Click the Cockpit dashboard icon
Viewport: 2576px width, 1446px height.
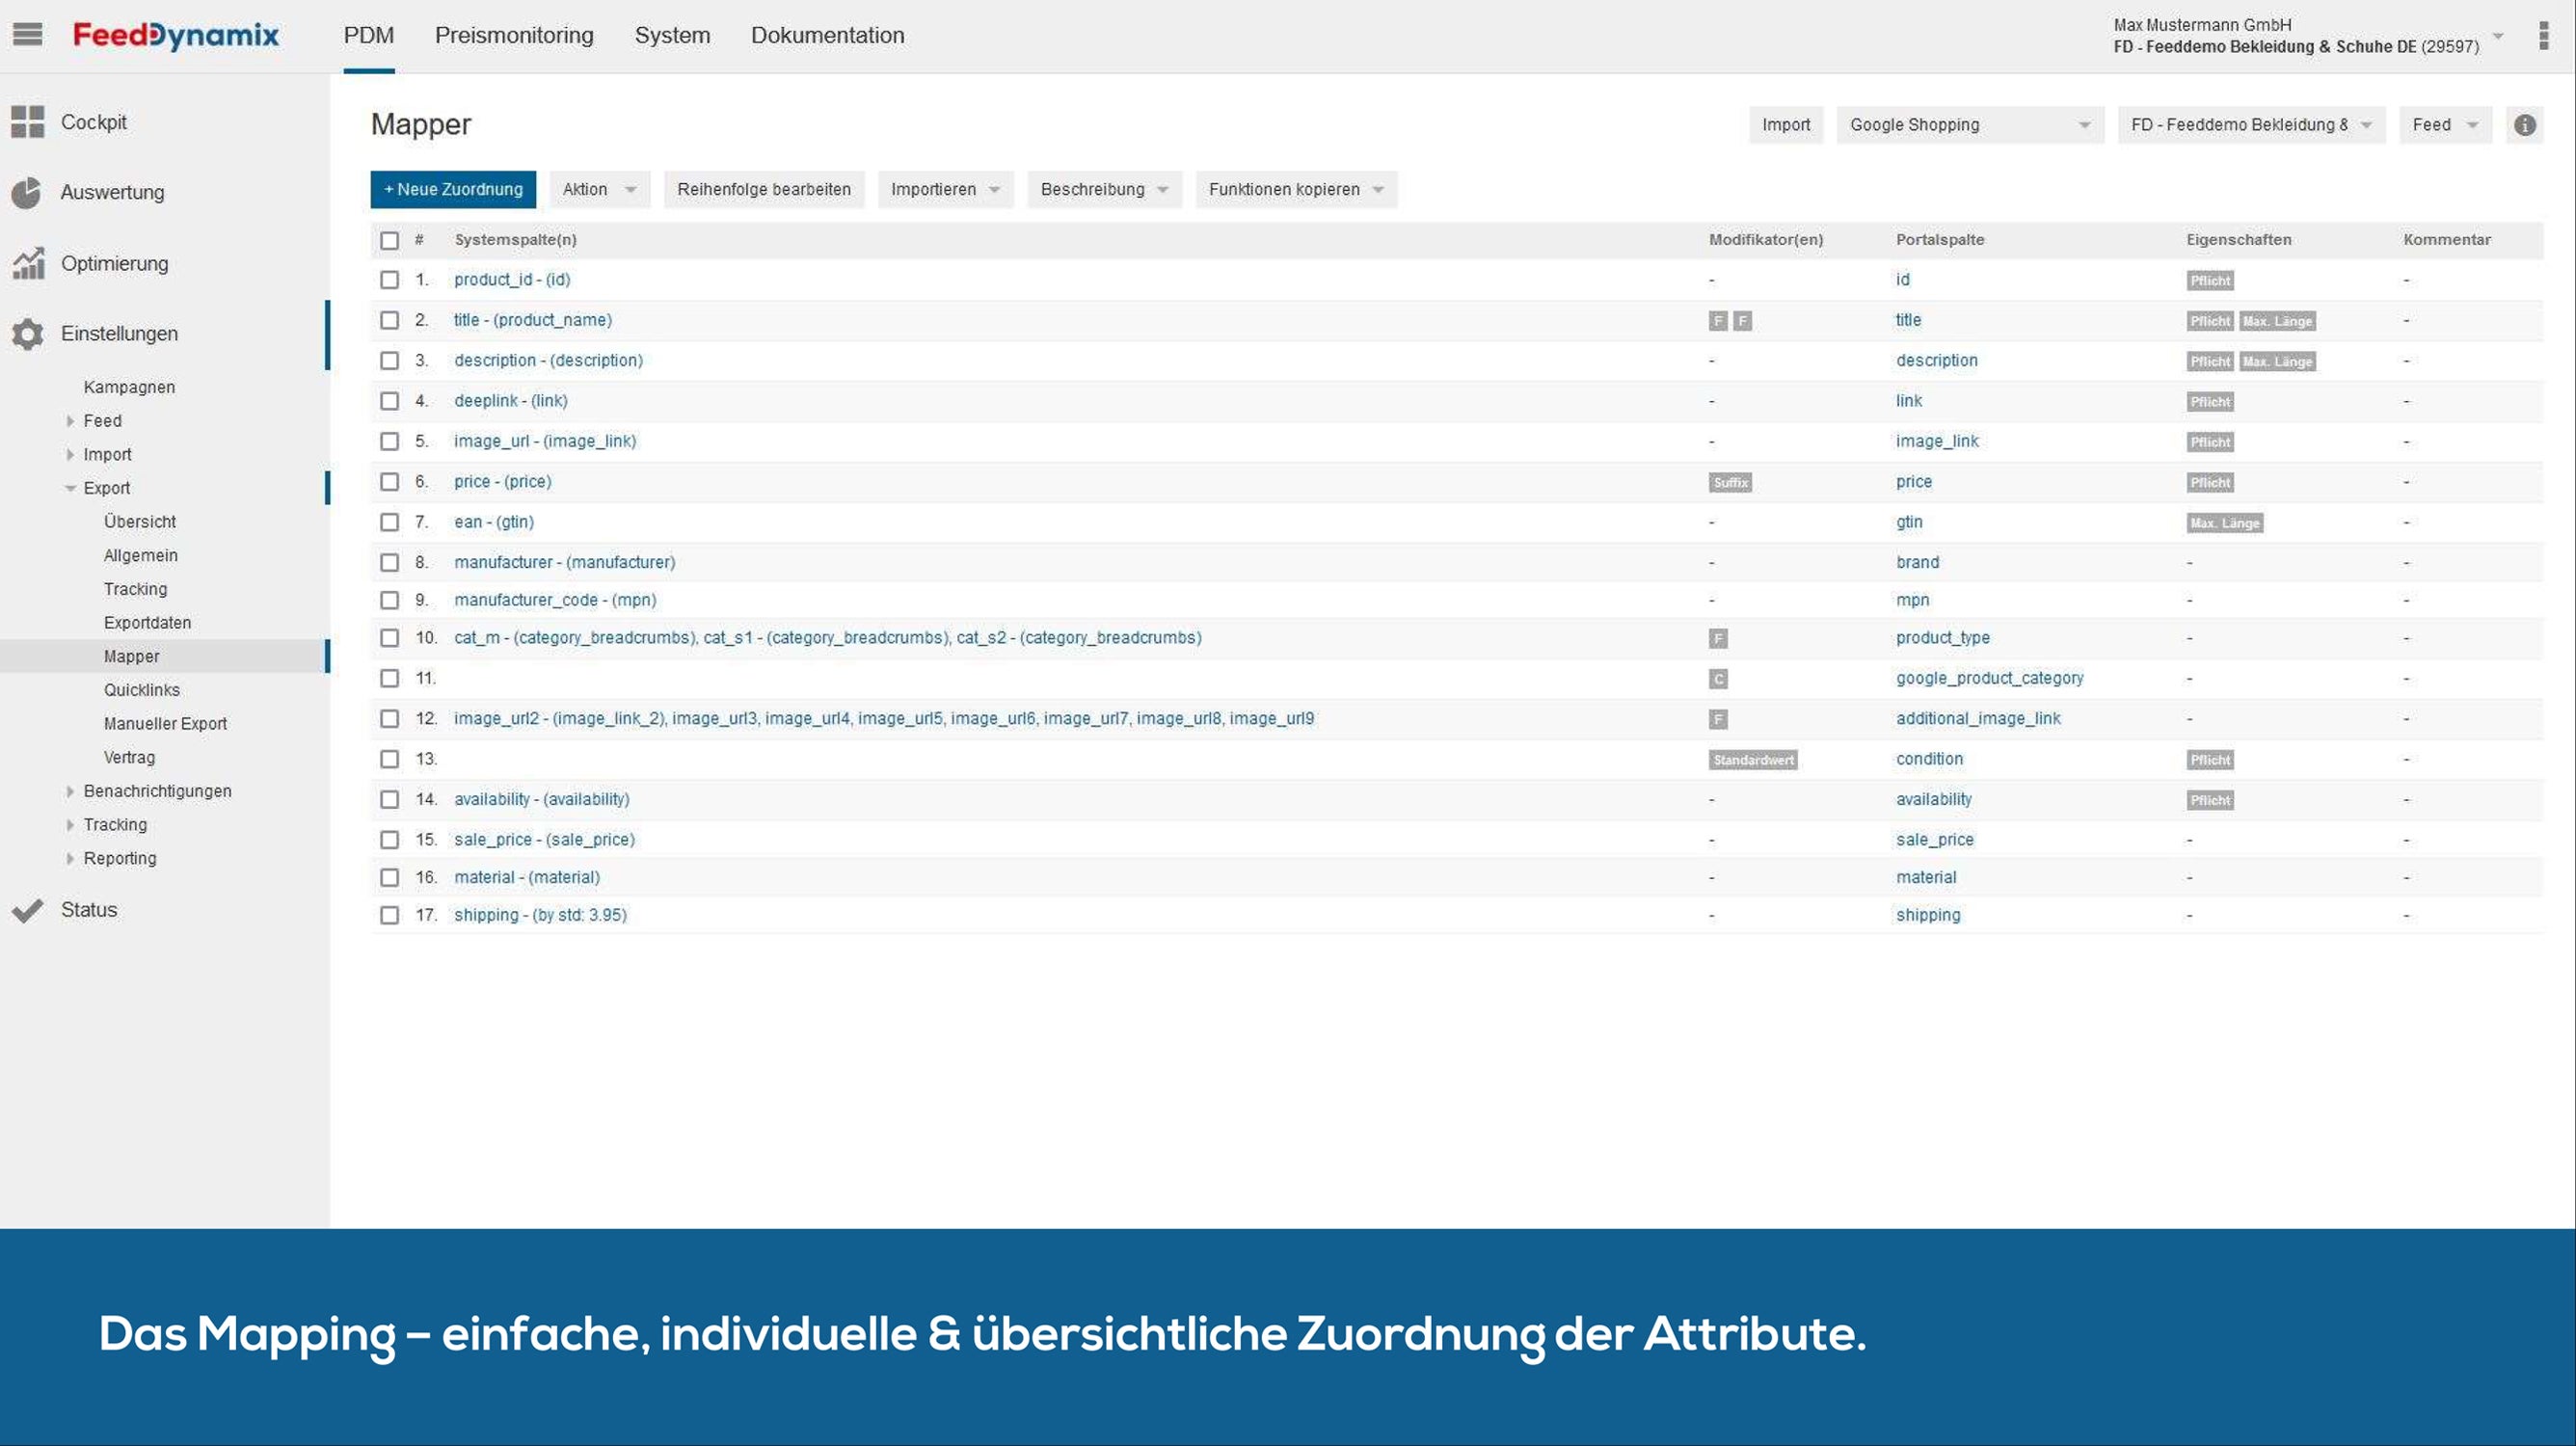[x=28, y=122]
